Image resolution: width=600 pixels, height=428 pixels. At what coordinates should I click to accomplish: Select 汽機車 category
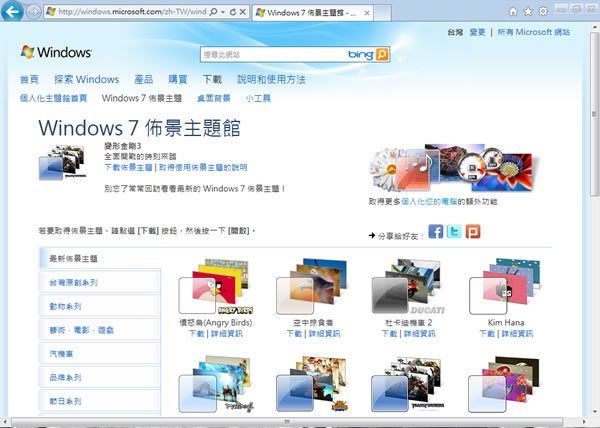(100, 353)
